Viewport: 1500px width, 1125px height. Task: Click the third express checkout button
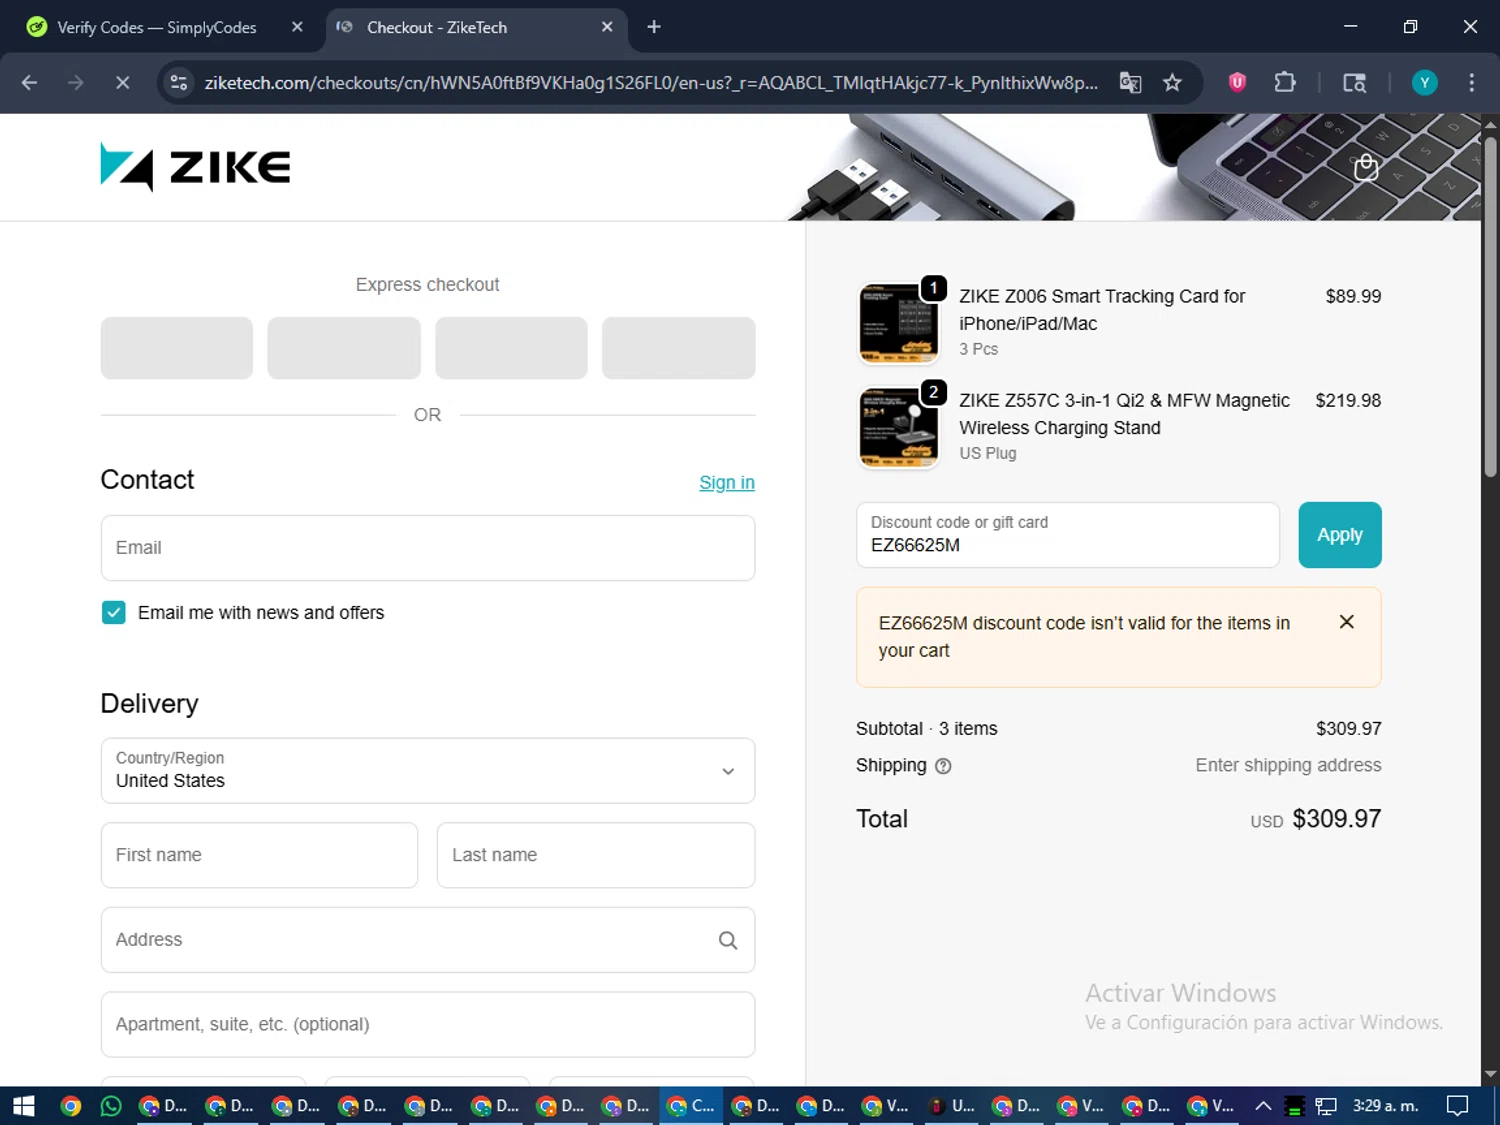511,348
